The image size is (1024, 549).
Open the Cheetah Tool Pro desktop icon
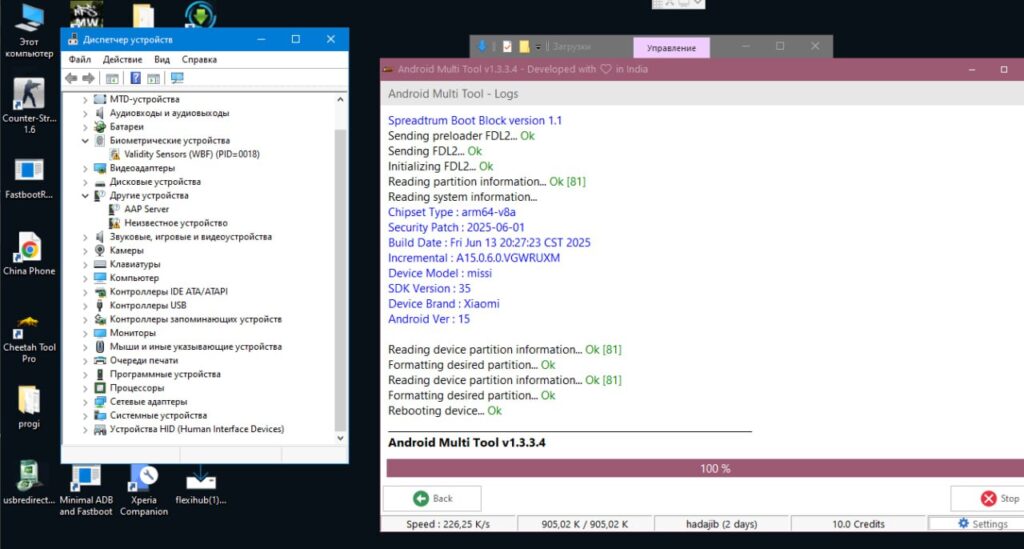tap(29, 328)
